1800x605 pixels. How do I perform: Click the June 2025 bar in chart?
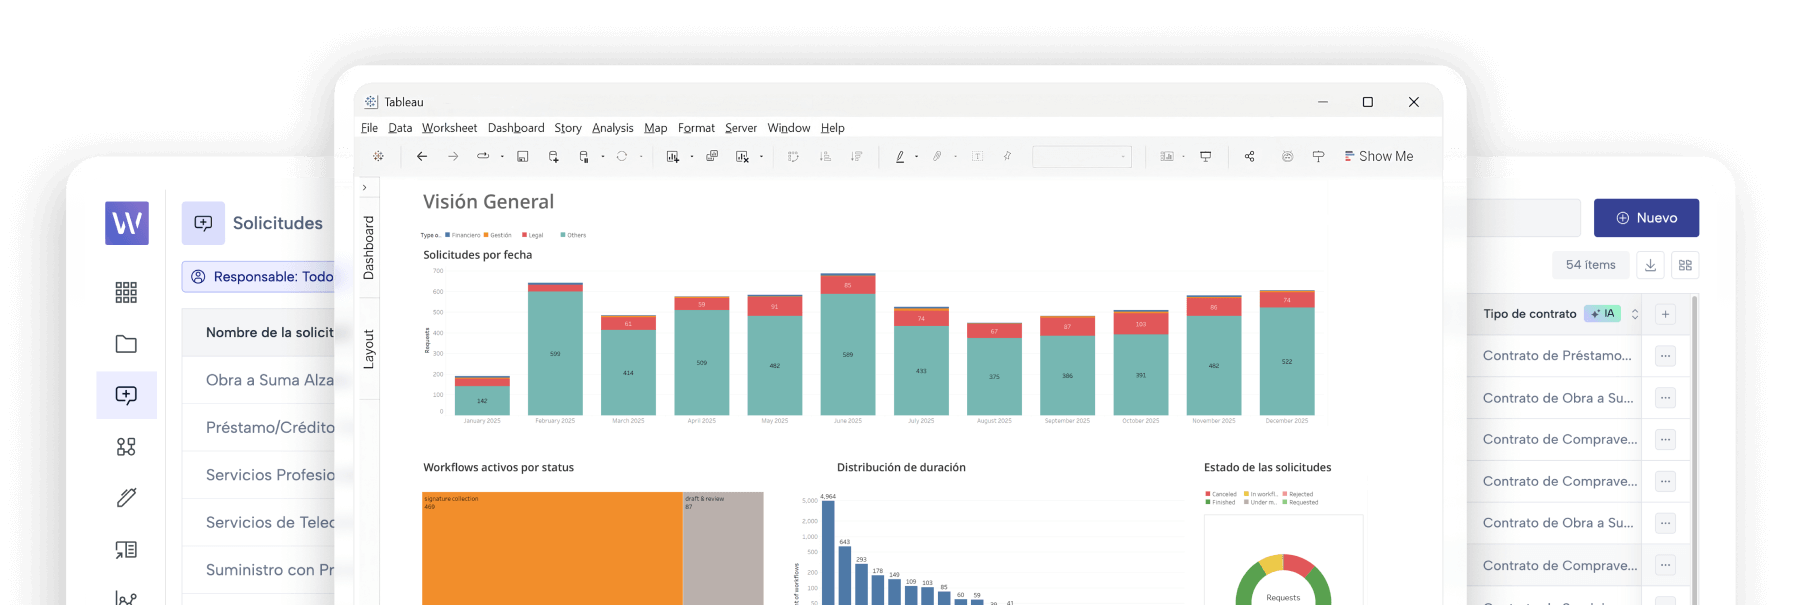848,344
